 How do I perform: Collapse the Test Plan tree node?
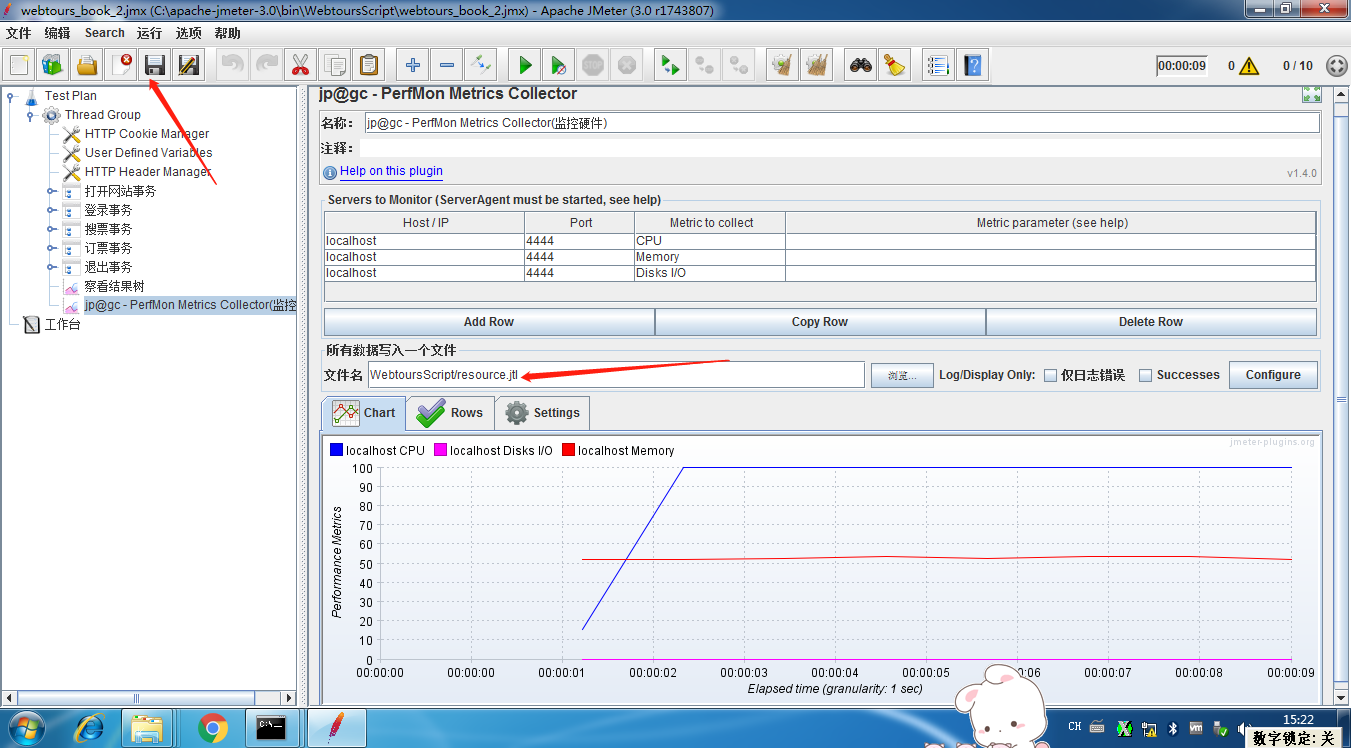[11, 96]
